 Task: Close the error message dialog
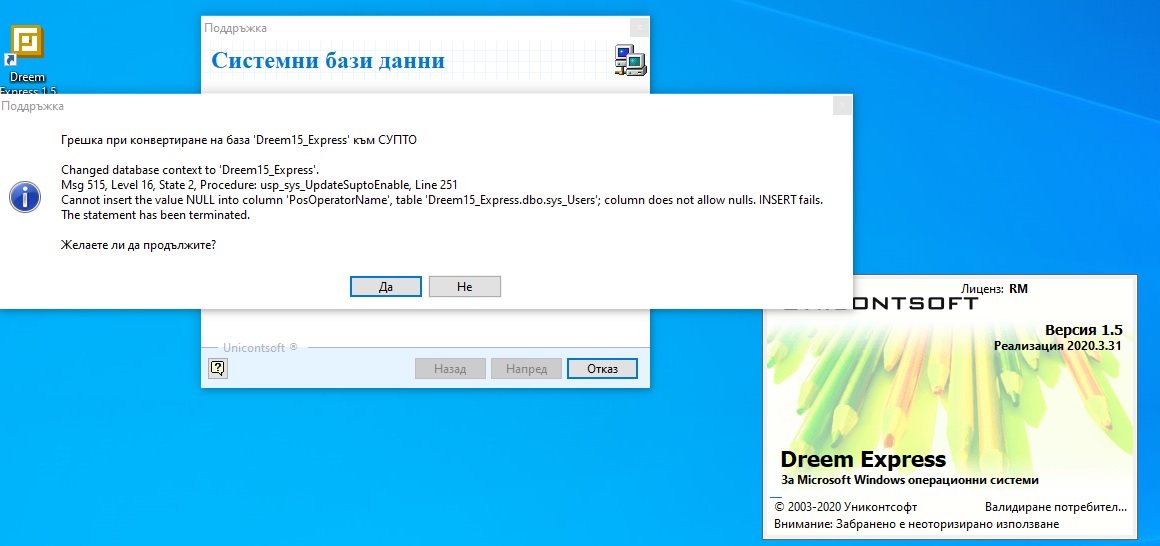tap(842, 106)
